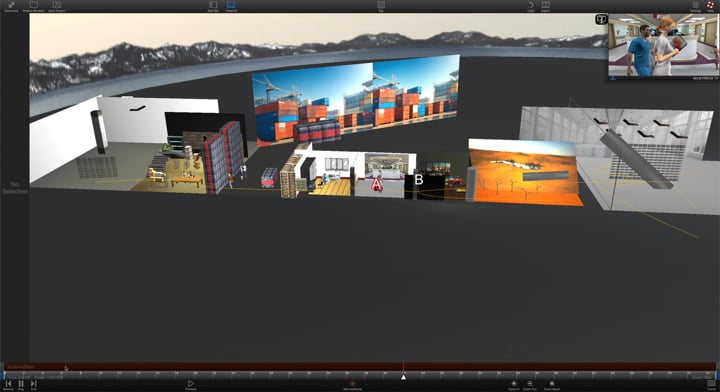720x392 pixels.
Task: Click the camera preview thumbnail
Action: pyautogui.click(x=663, y=45)
